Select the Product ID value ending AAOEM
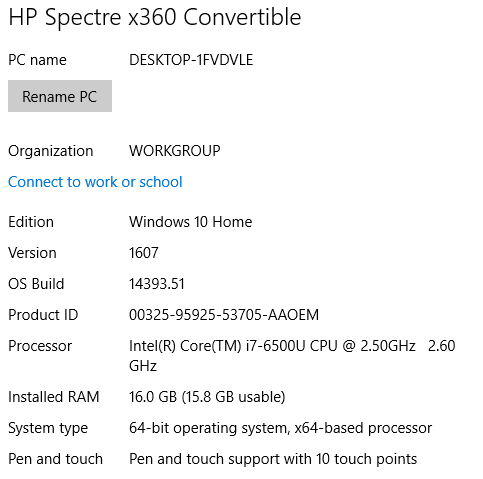 [x=224, y=315]
